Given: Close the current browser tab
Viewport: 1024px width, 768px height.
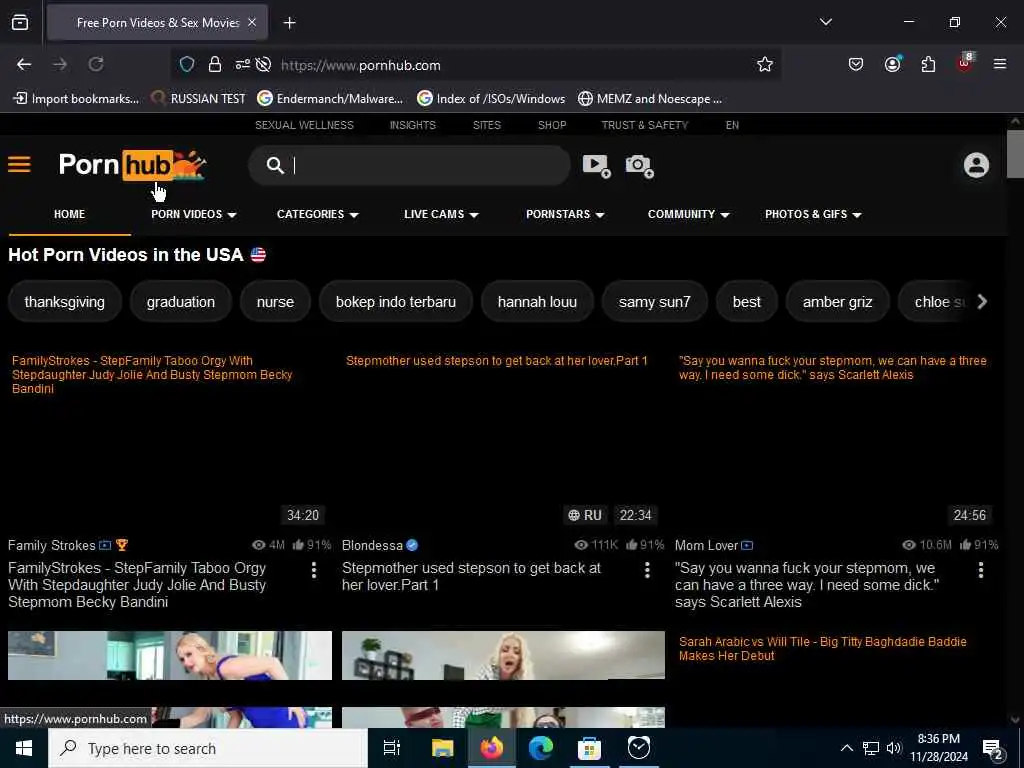Looking at the screenshot, I should [252, 23].
